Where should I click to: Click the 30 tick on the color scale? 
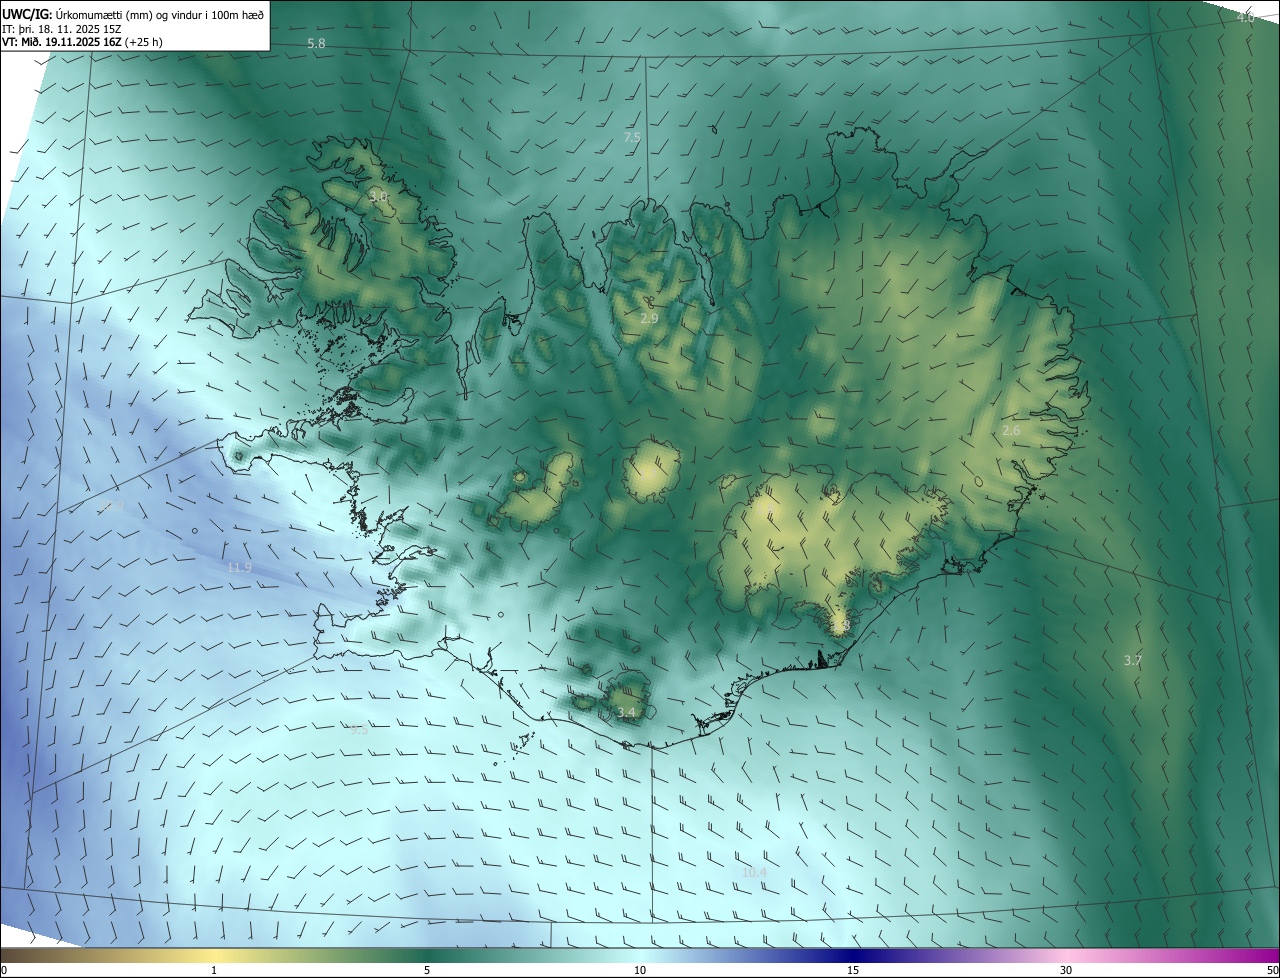(x=1066, y=971)
